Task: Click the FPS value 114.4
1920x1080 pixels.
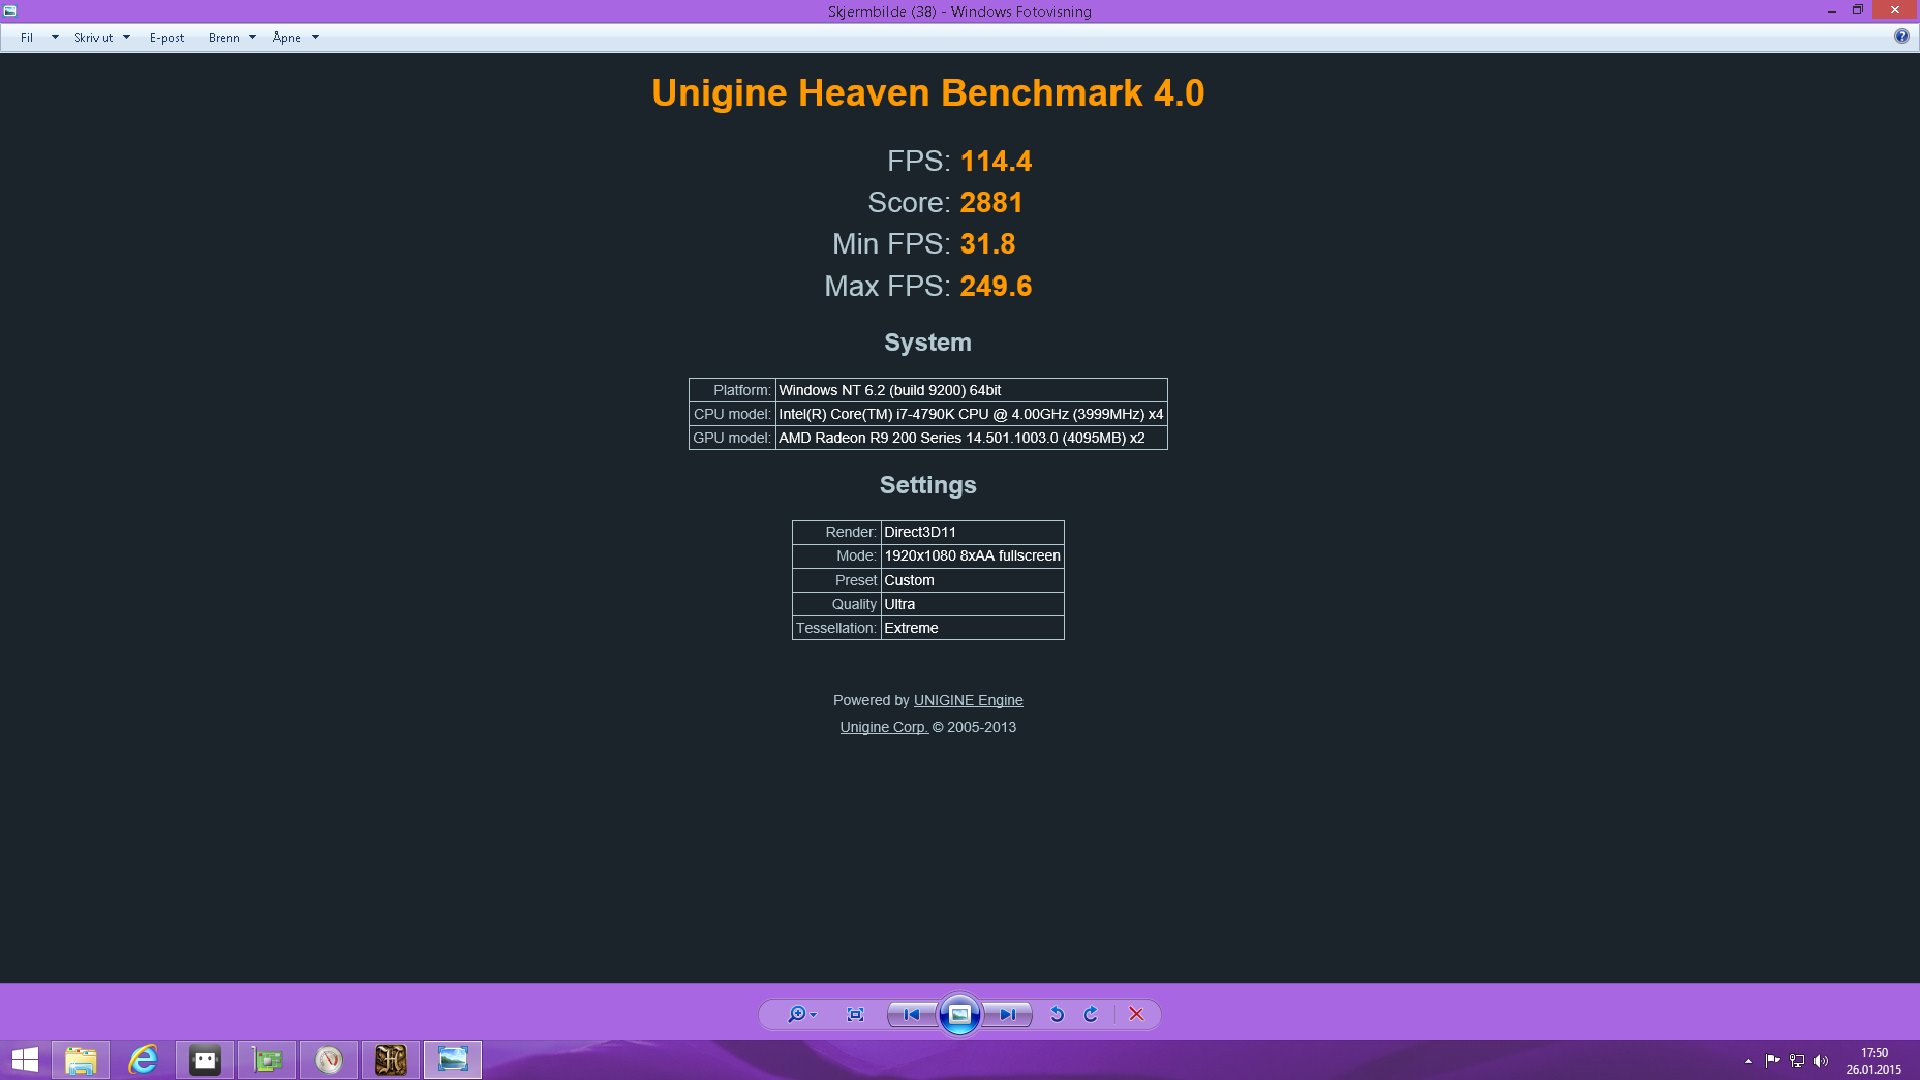Action: tap(996, 161)
